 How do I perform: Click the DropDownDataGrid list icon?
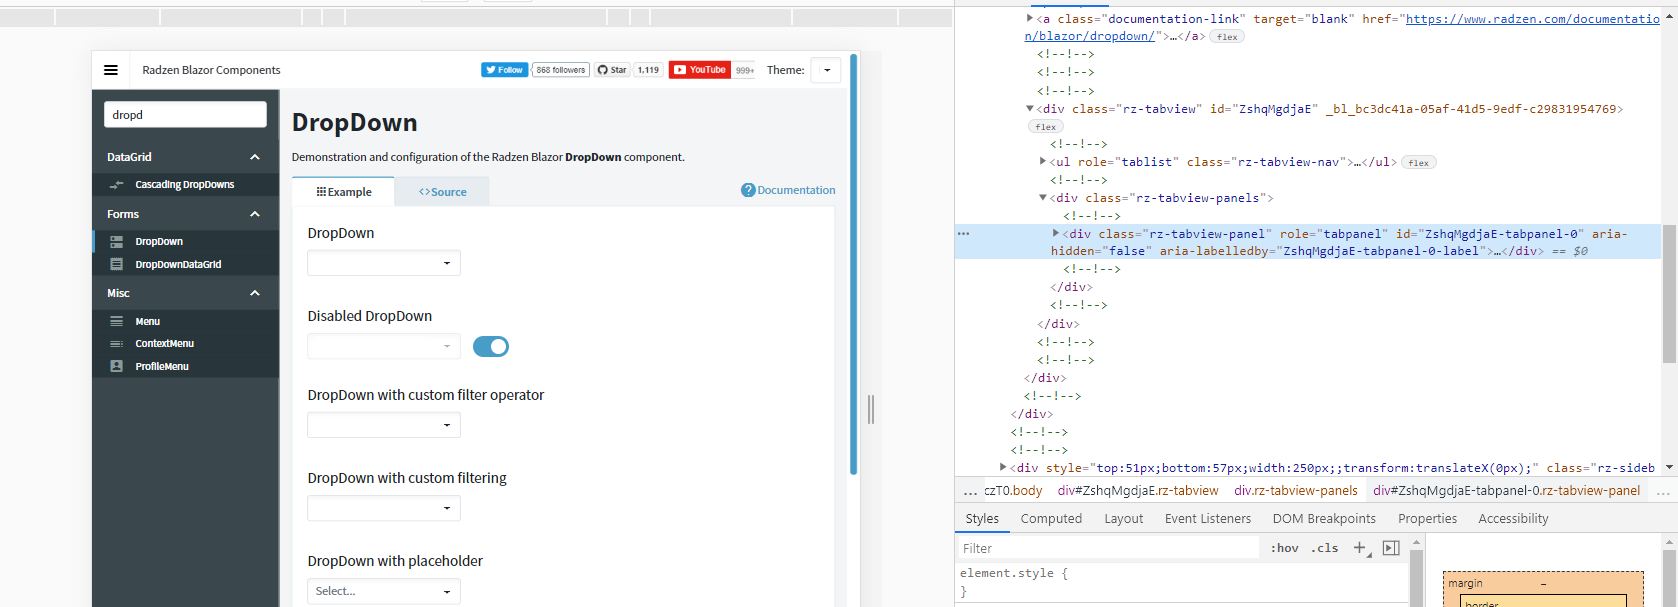[117, 264]
